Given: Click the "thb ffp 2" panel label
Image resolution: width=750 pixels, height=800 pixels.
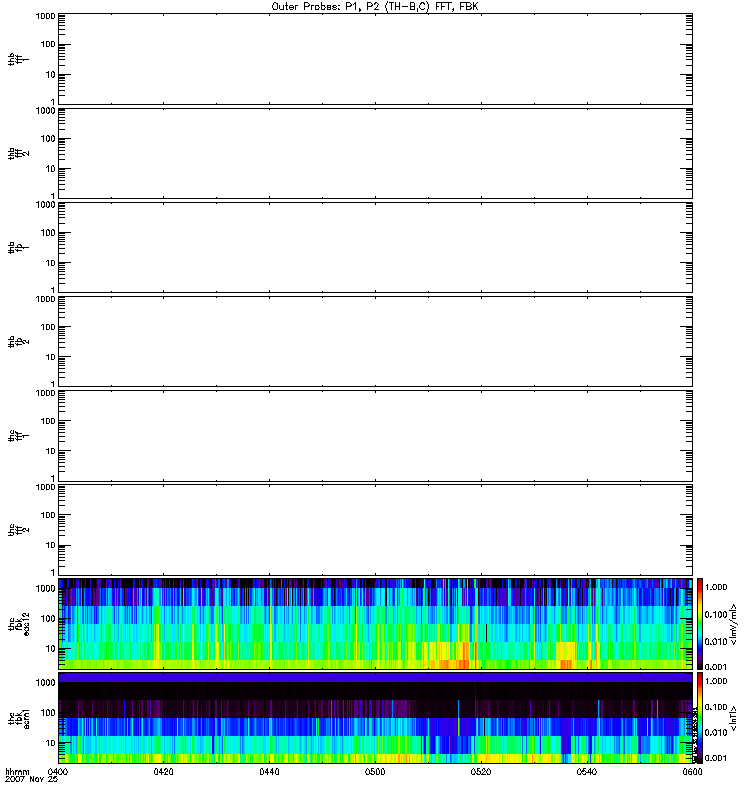Looking at the screenshot, I should click(18, 341).
